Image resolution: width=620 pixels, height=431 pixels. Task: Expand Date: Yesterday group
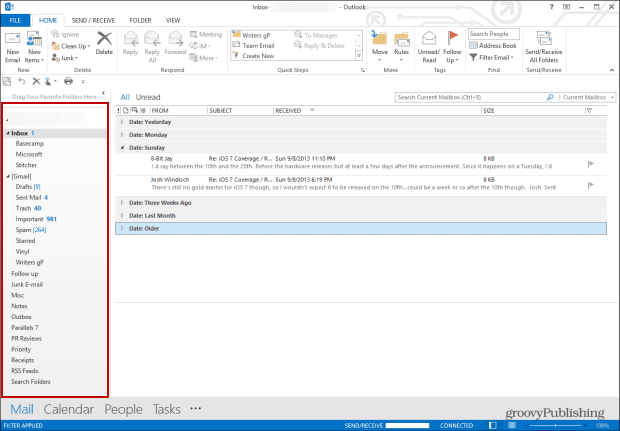[122, 122]
